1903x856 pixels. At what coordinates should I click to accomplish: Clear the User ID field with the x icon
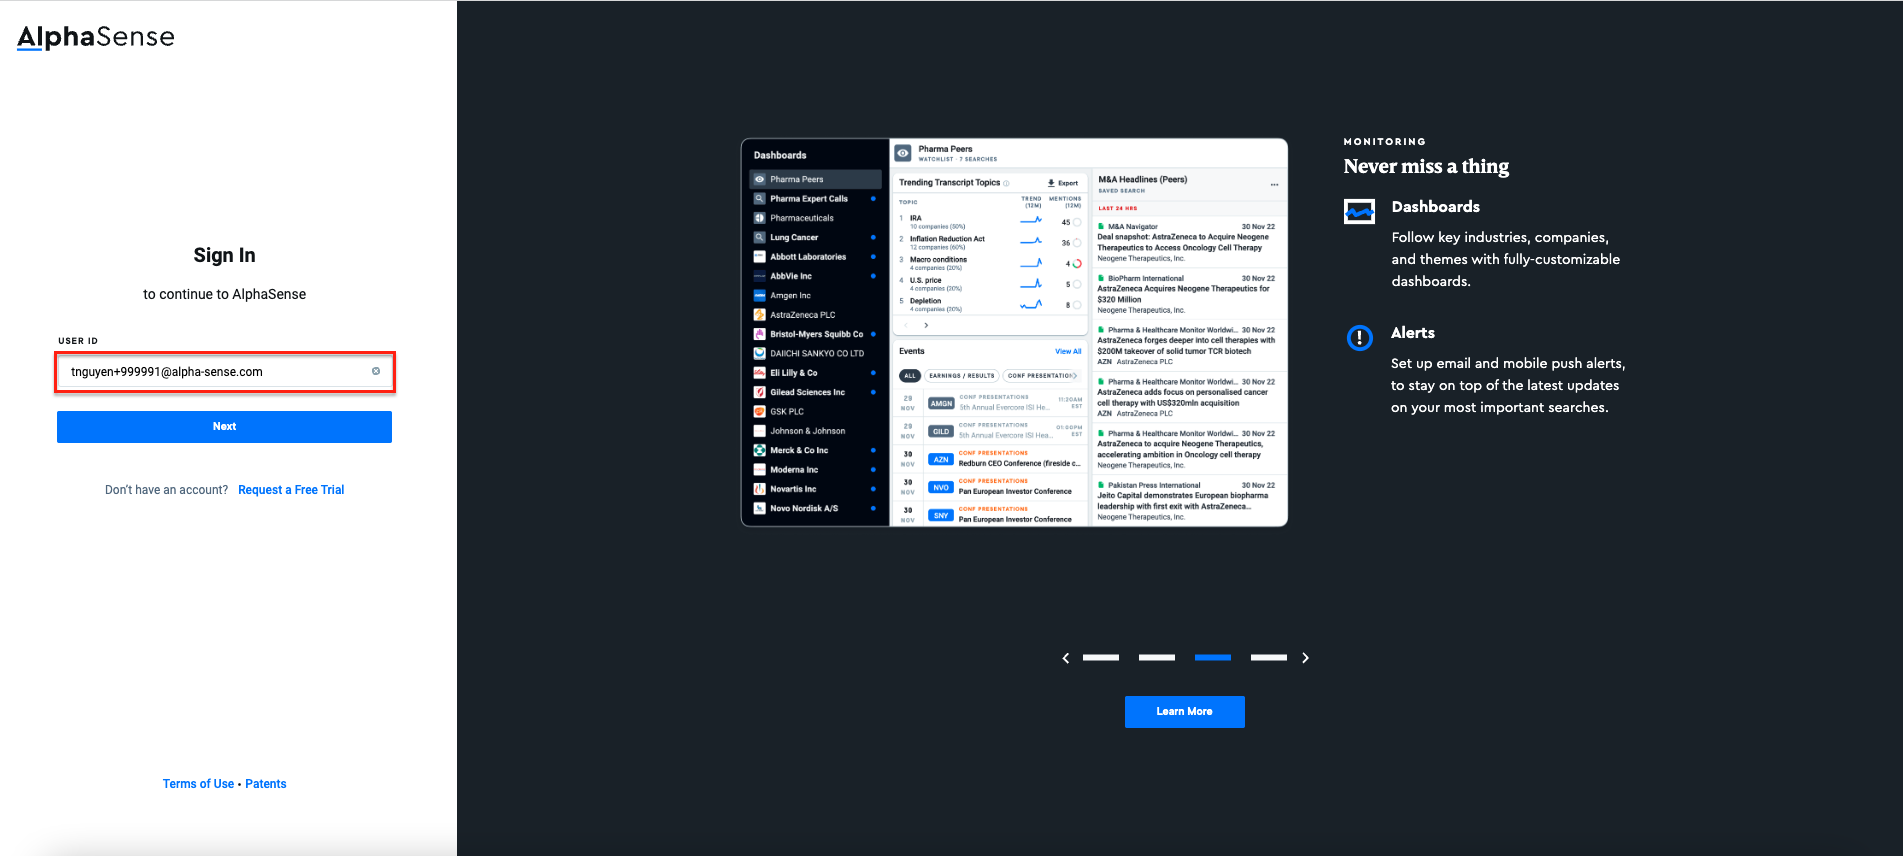click(376, 371)
